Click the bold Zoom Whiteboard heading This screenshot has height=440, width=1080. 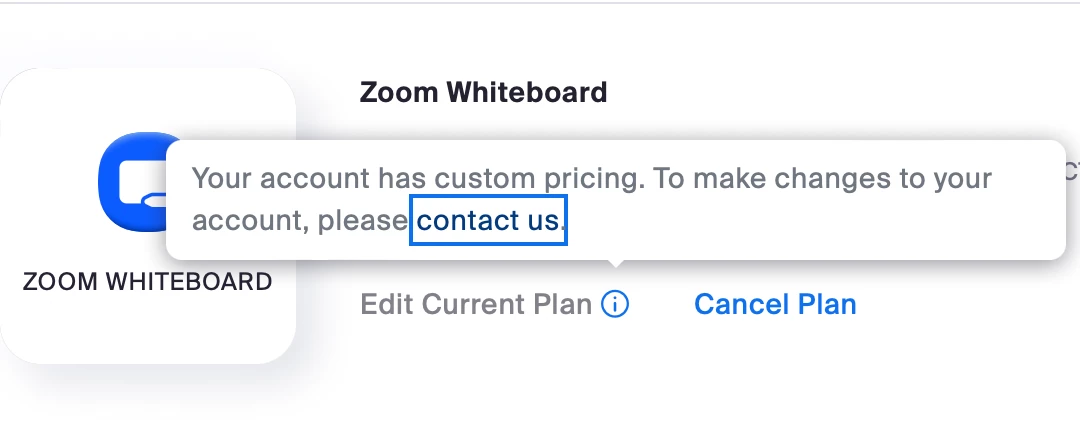coord(483,93)
